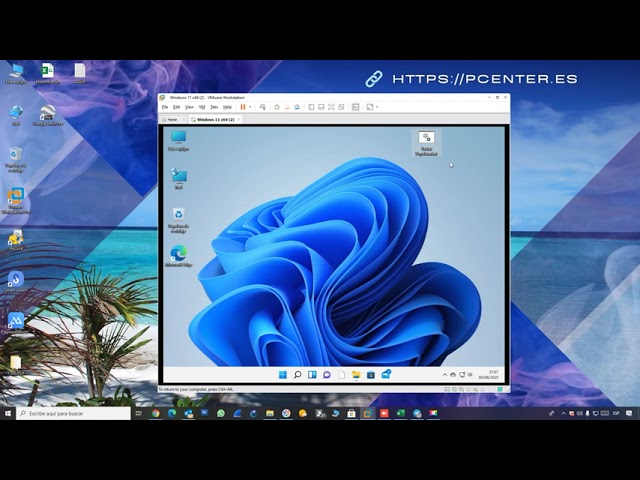Image resolution: width=640 pixels, height=480 pixels.
Task: Open Microsoft Edge from the host taskbar
Action: pyautogui.click(x=172, y=413)
